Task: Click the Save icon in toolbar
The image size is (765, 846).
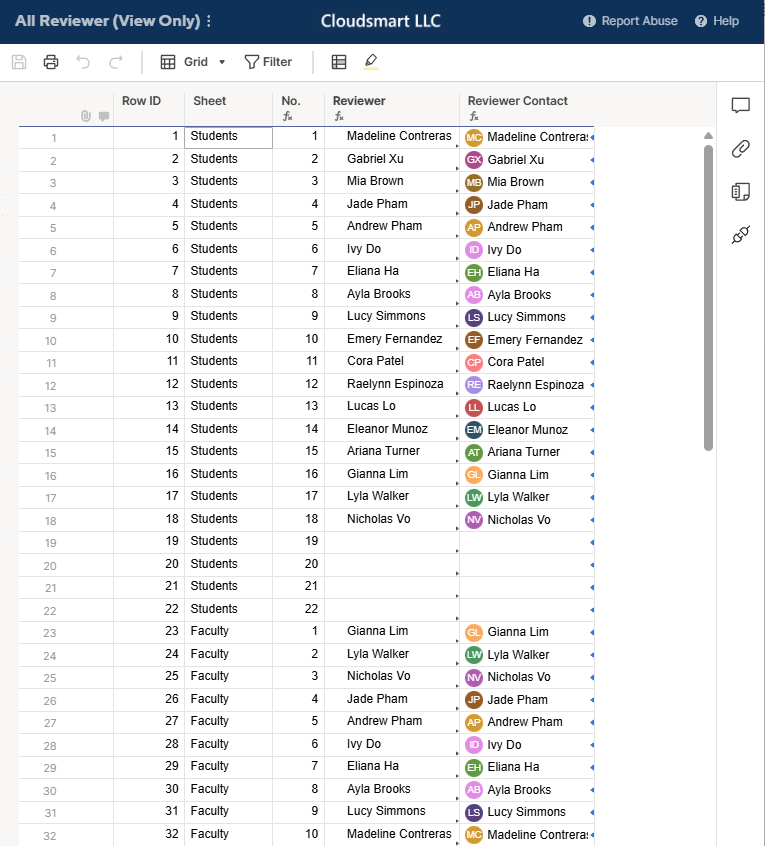Action: (19, 62)
